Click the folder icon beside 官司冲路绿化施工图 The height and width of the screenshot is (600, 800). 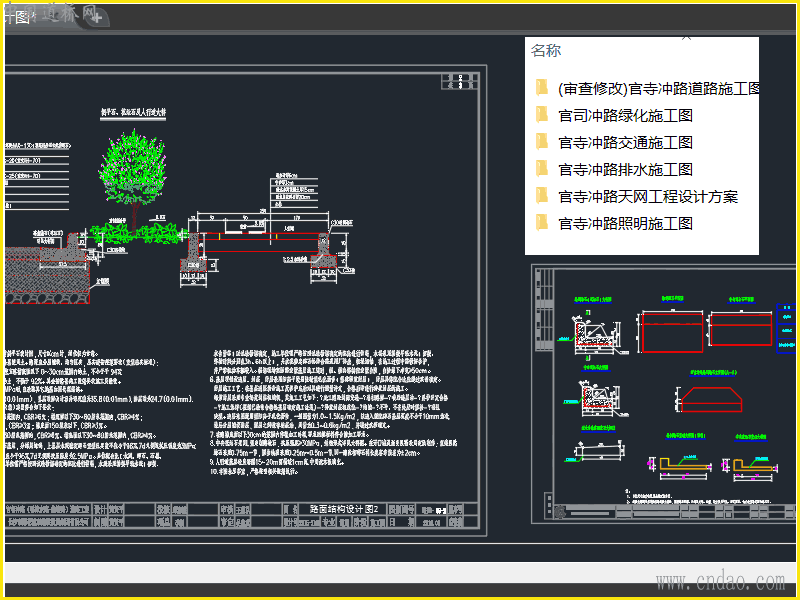[542, 114]
